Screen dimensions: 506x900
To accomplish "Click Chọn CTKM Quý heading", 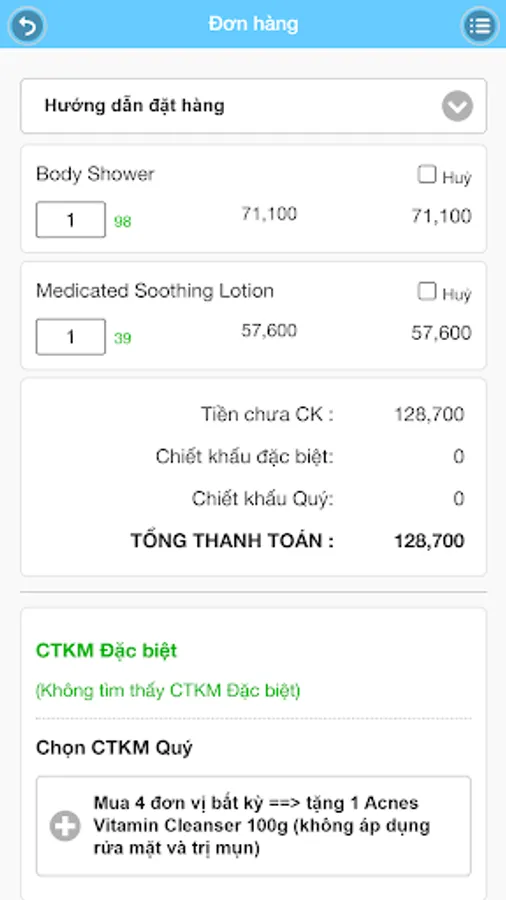I will (114, 748).
